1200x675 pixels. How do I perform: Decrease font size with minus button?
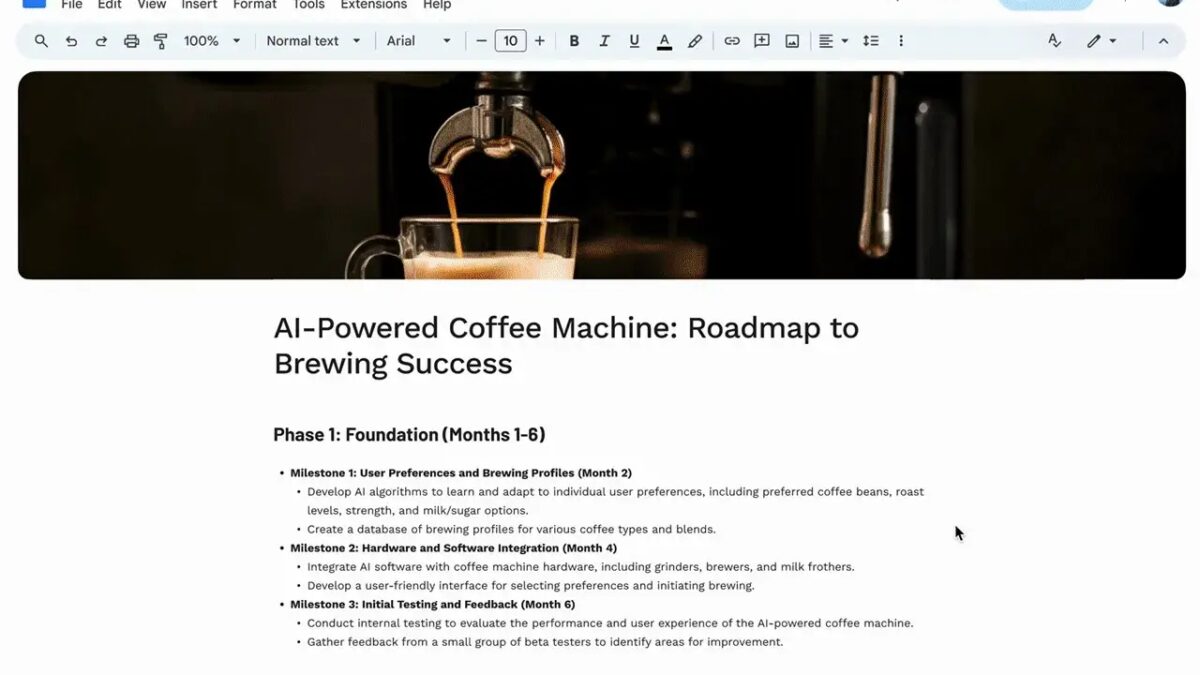point(481,41)
